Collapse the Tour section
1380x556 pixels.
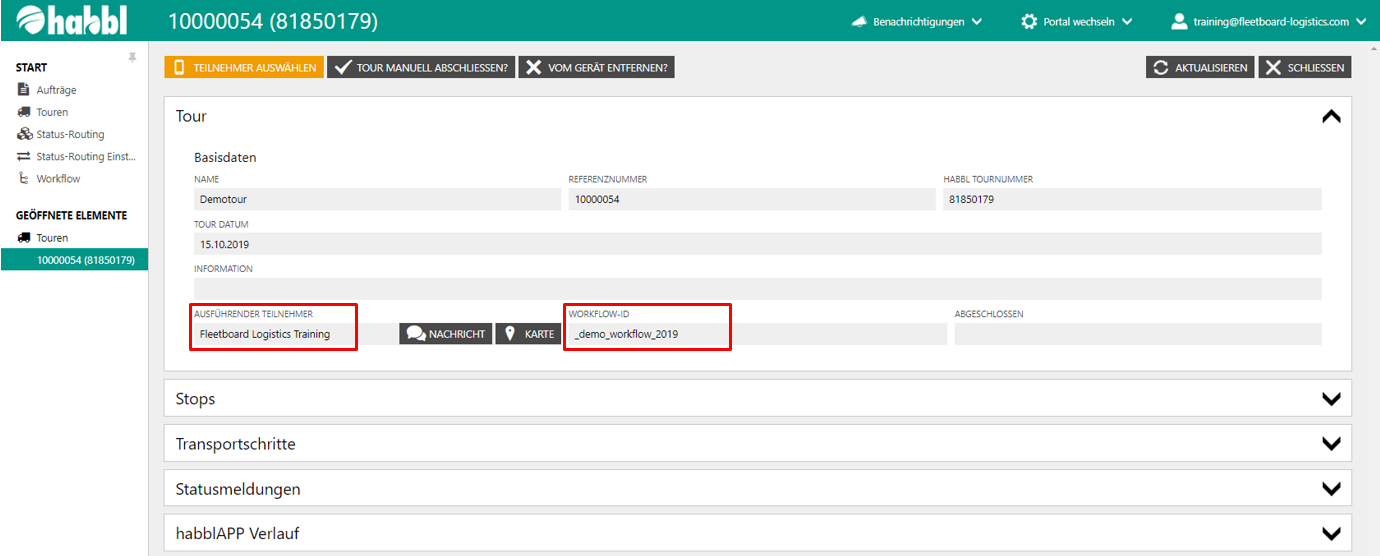(1330, 116)
